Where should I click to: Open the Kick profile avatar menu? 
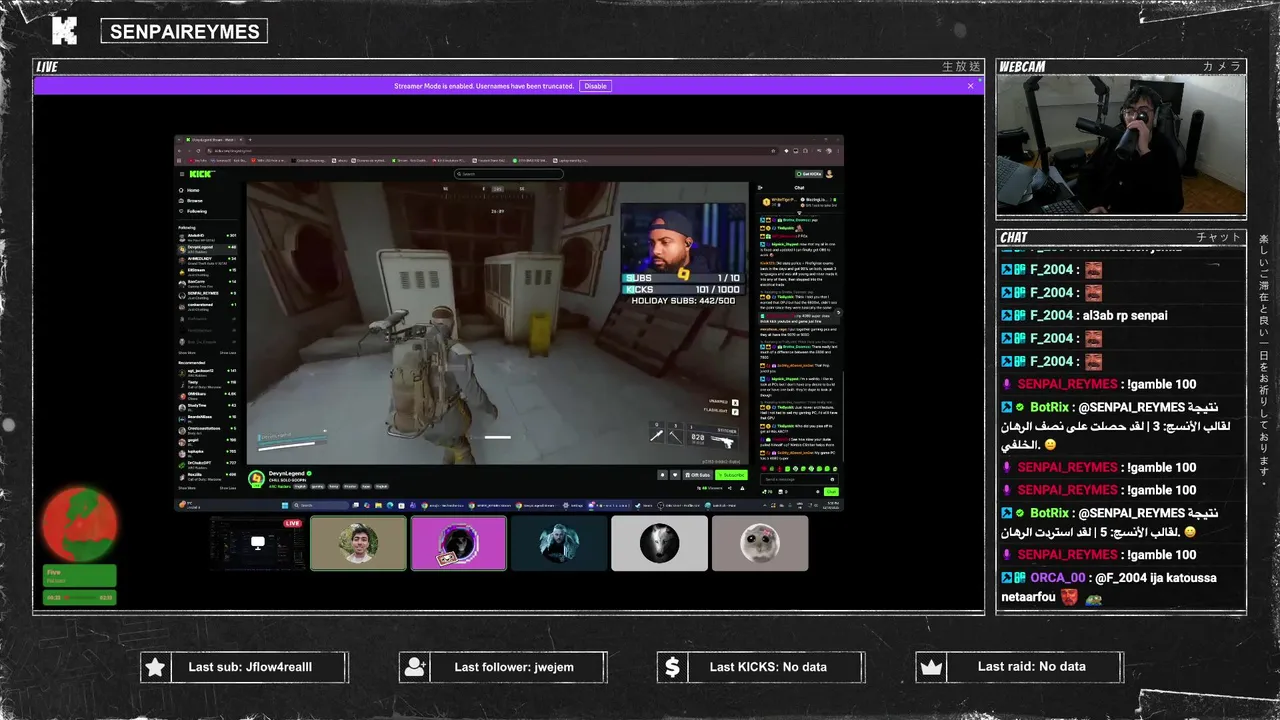pyautogui.click(x=829, y=174)
